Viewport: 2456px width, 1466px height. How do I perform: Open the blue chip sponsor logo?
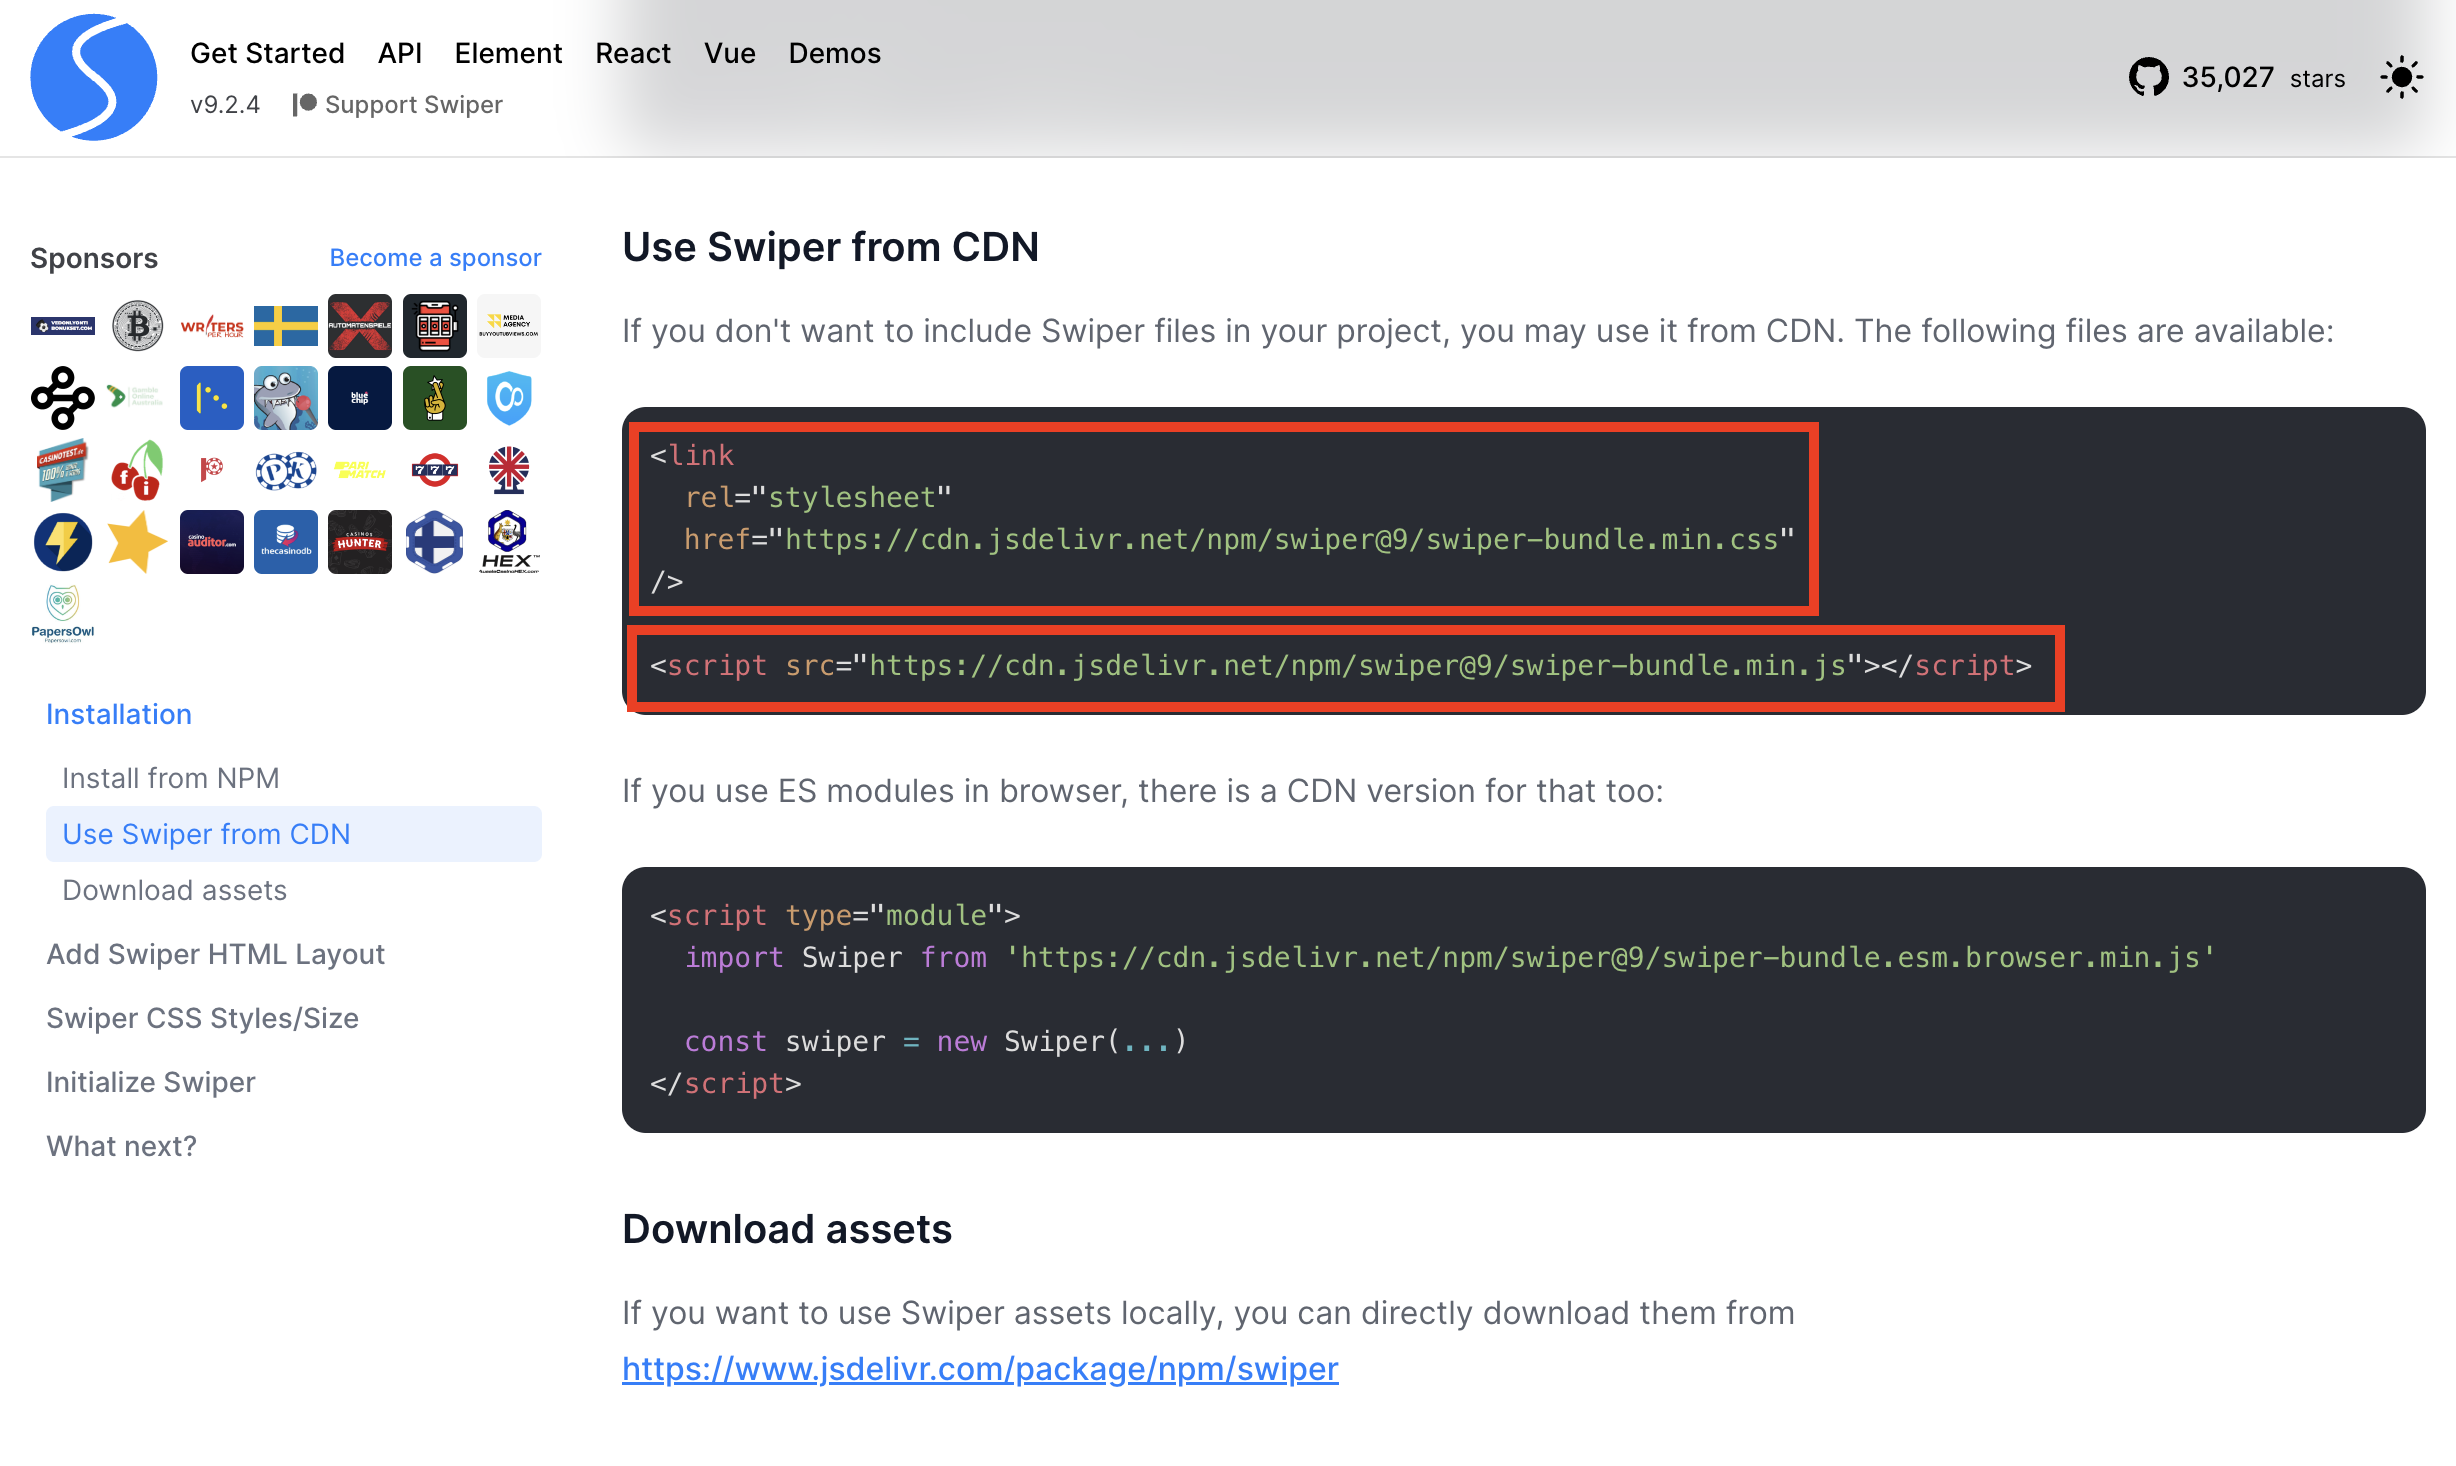click(360, 398)
